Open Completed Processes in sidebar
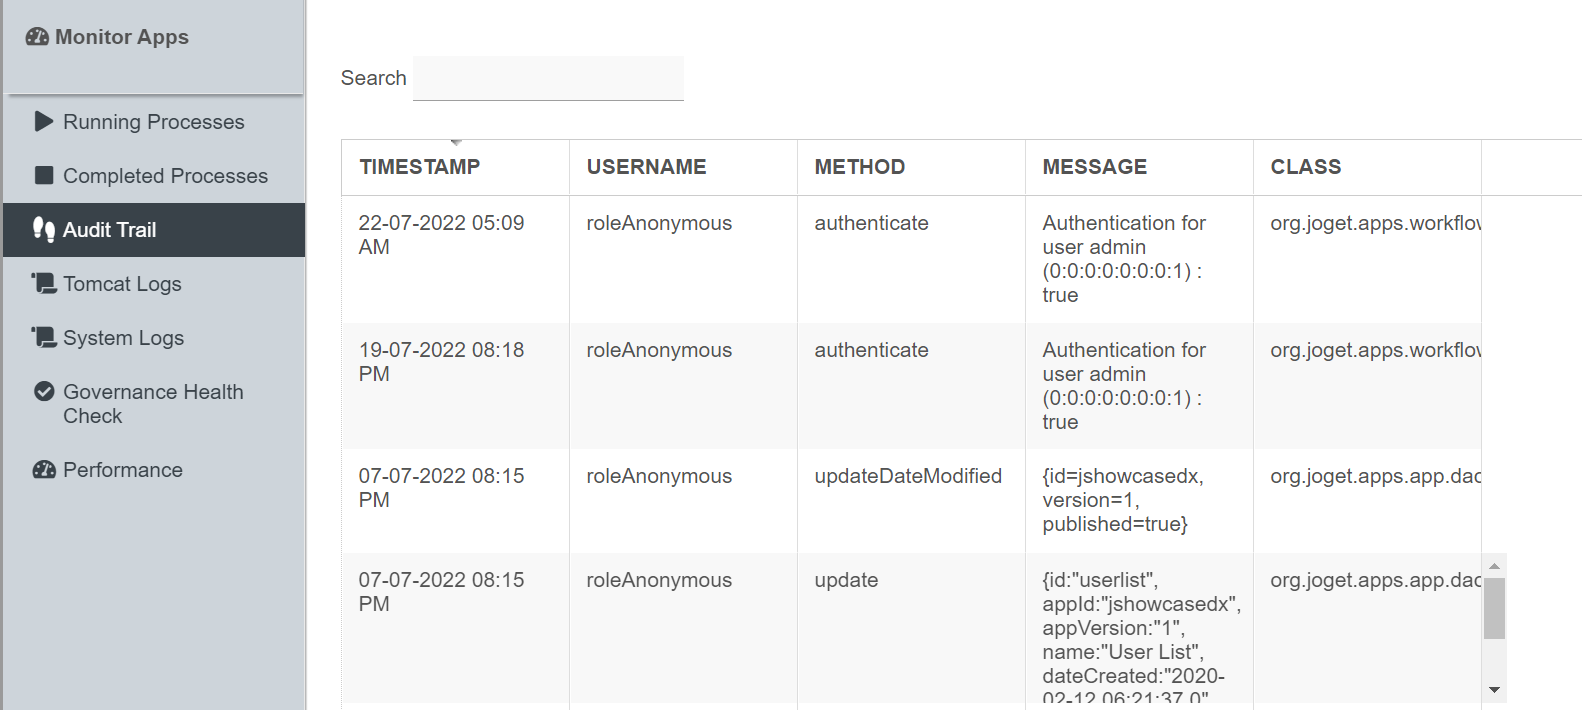1582x710 pixels. point(165,176)
